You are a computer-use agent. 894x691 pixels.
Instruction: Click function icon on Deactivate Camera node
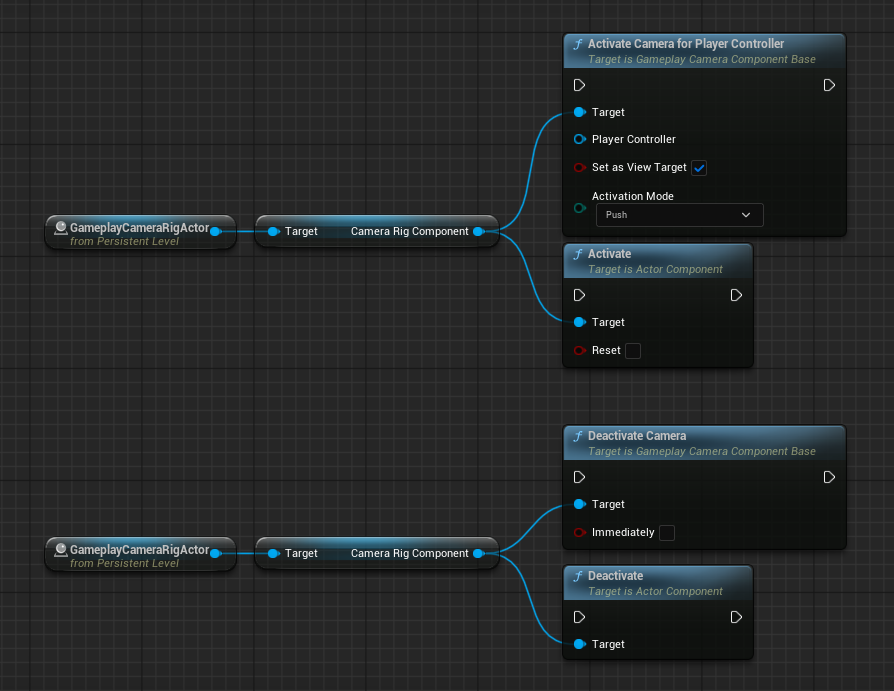(x=578, y=436)
